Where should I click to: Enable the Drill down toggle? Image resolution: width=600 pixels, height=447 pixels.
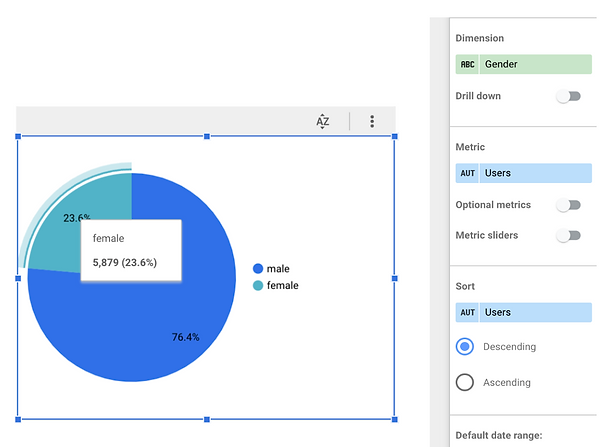(568, 96)
